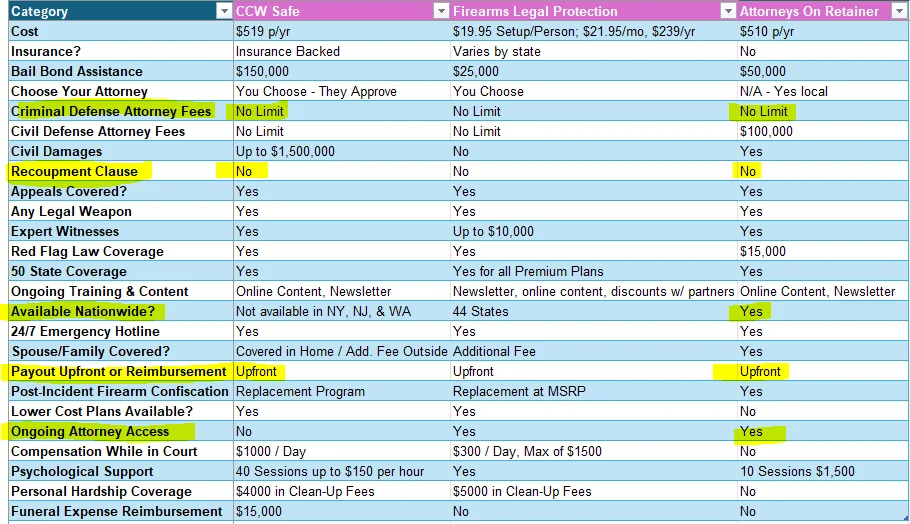Select the Attorneys On Retainer header cell
This screenshot has height=524, width=910.
pos(822,11)
